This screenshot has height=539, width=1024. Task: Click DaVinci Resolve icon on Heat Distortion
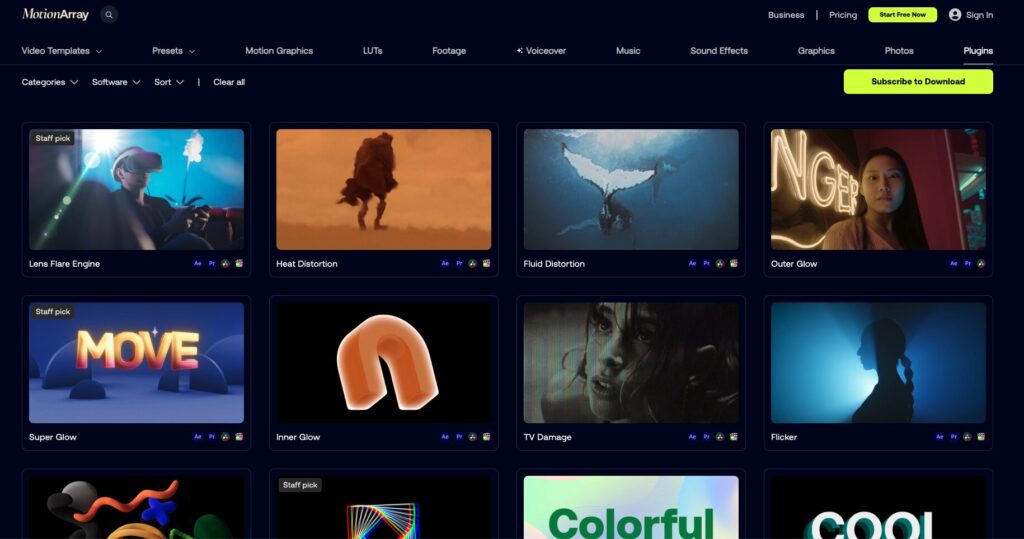[473, 263]
